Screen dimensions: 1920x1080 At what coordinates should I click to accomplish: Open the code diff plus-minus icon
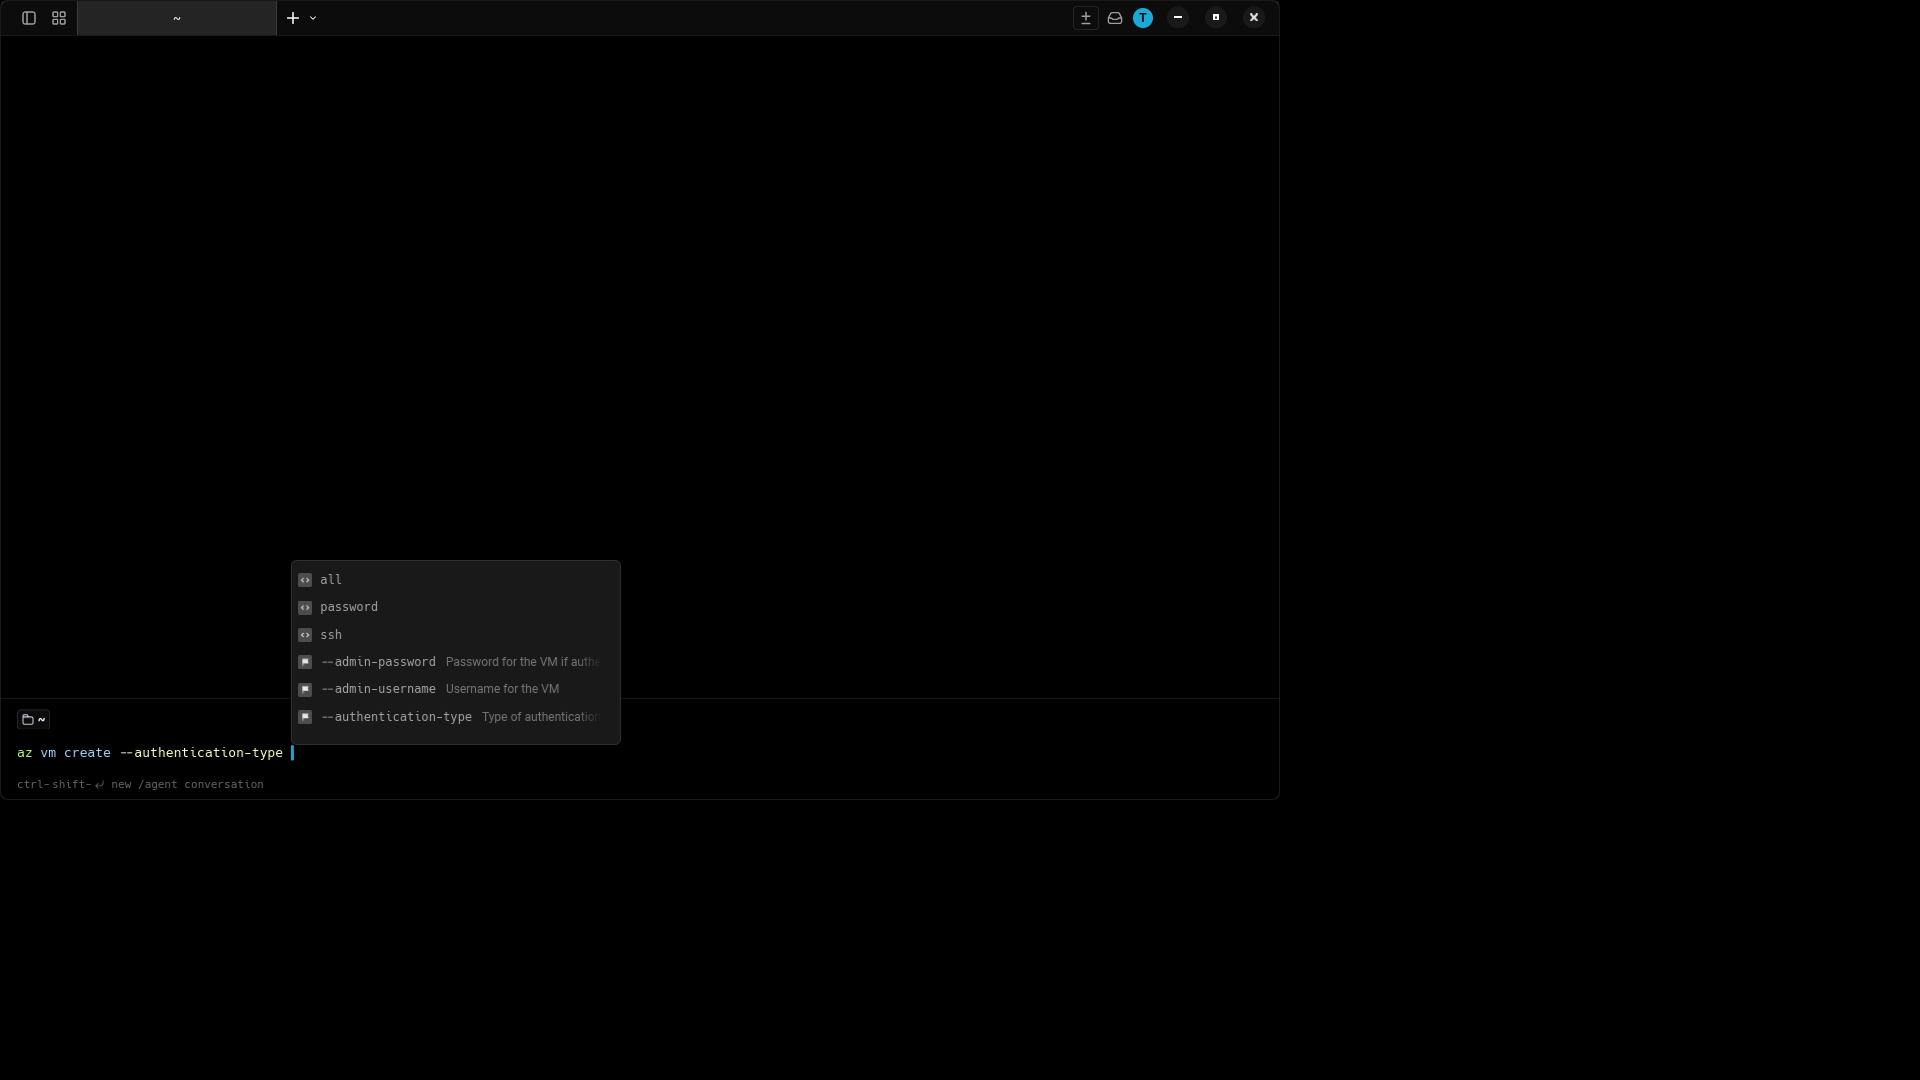[x=1086, y=18]
